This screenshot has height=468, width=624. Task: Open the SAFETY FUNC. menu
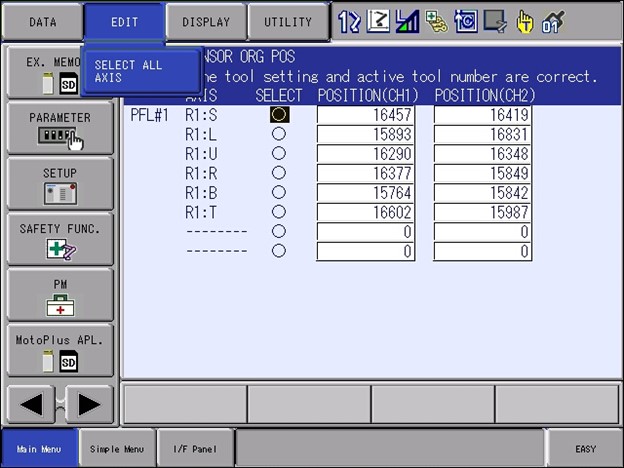[x=60, y=239]
